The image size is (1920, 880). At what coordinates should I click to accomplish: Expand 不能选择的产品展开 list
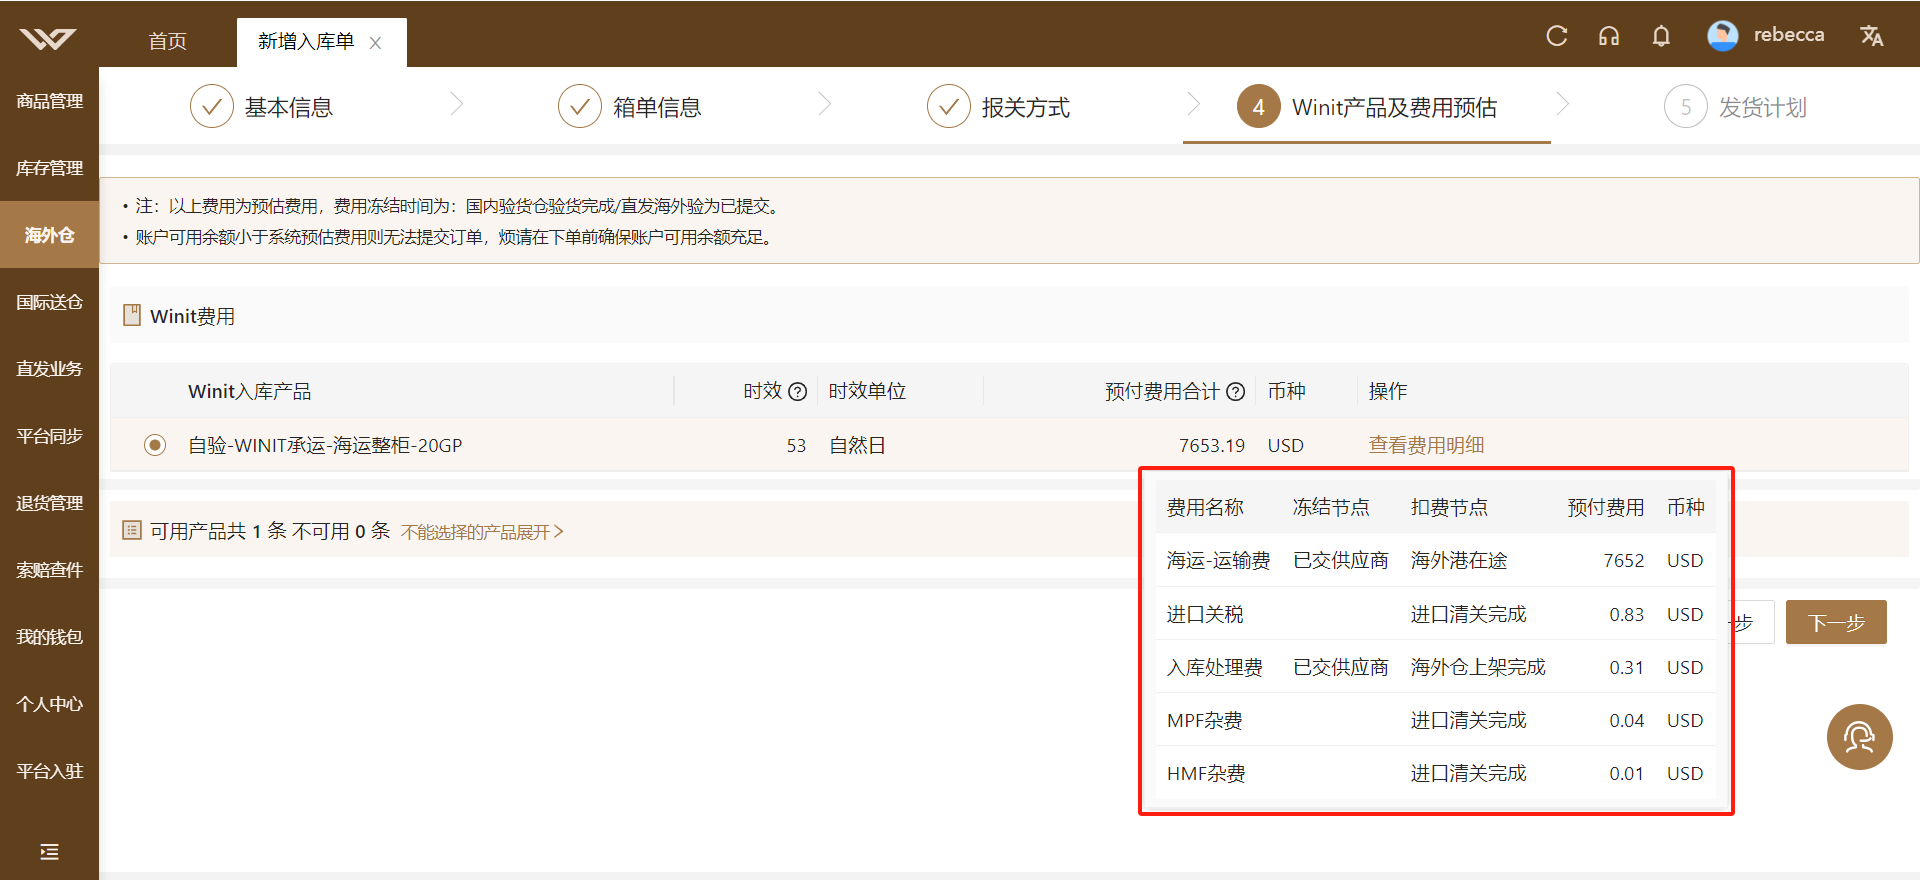[482, 532]
